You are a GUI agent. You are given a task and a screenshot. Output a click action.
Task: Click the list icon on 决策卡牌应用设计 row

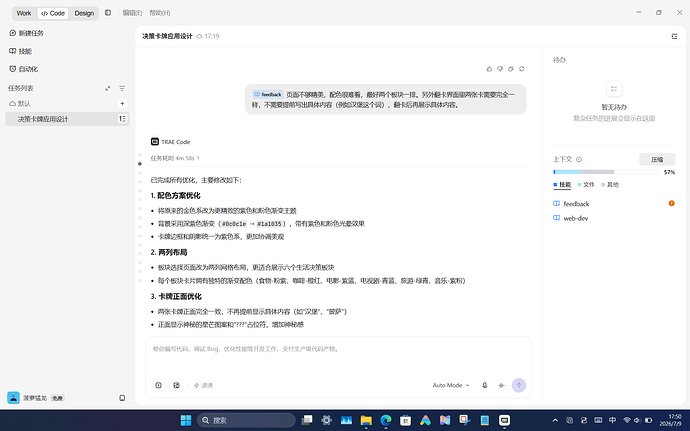pos(122,119)
